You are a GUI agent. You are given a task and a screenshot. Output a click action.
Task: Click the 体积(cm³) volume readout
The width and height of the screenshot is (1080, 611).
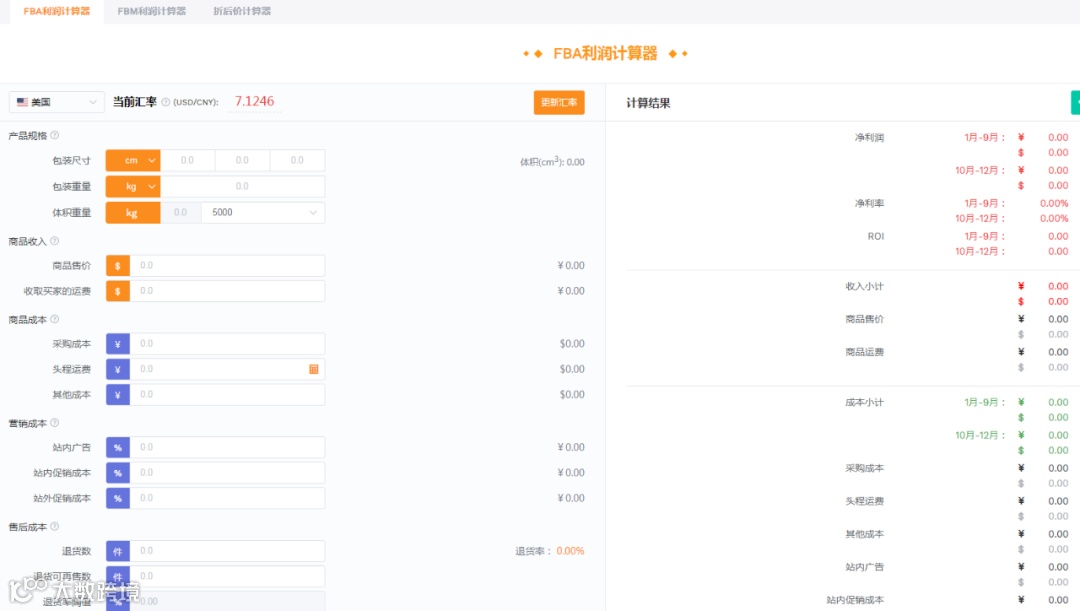pos(552,162)
